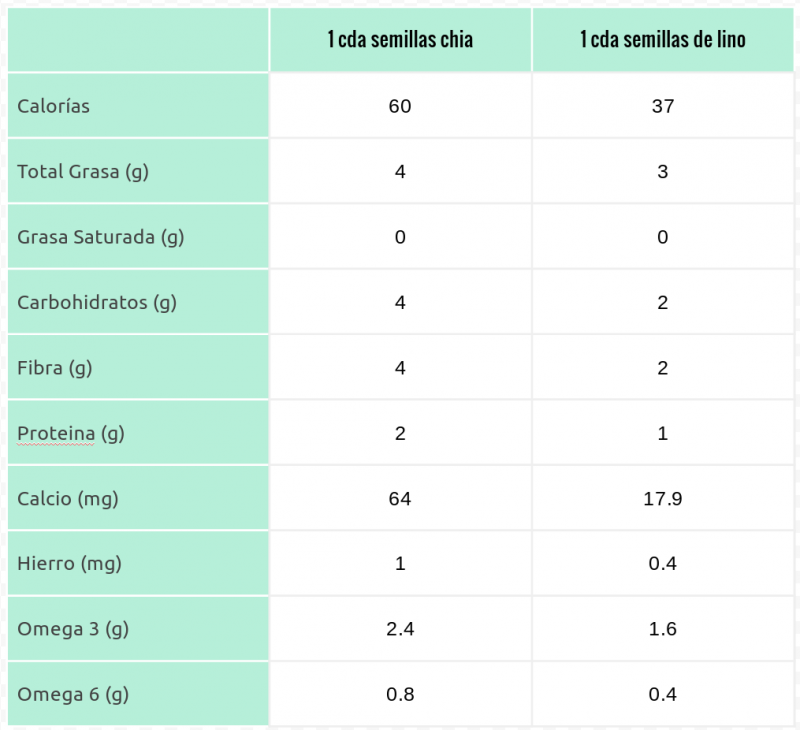Viewport: 800px width, 730px height.
Task: Select the Carbohidratos (g) row label
Action: pyautogui.click(x=97, y=302)
